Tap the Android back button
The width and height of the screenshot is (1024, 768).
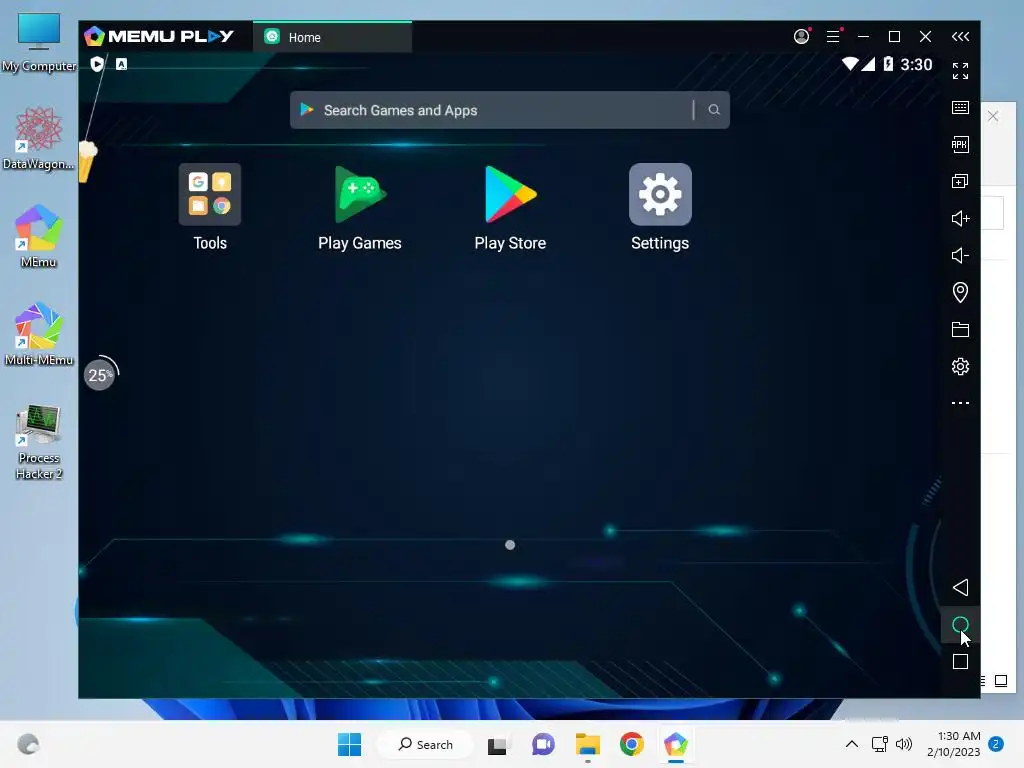click(960, 588)
